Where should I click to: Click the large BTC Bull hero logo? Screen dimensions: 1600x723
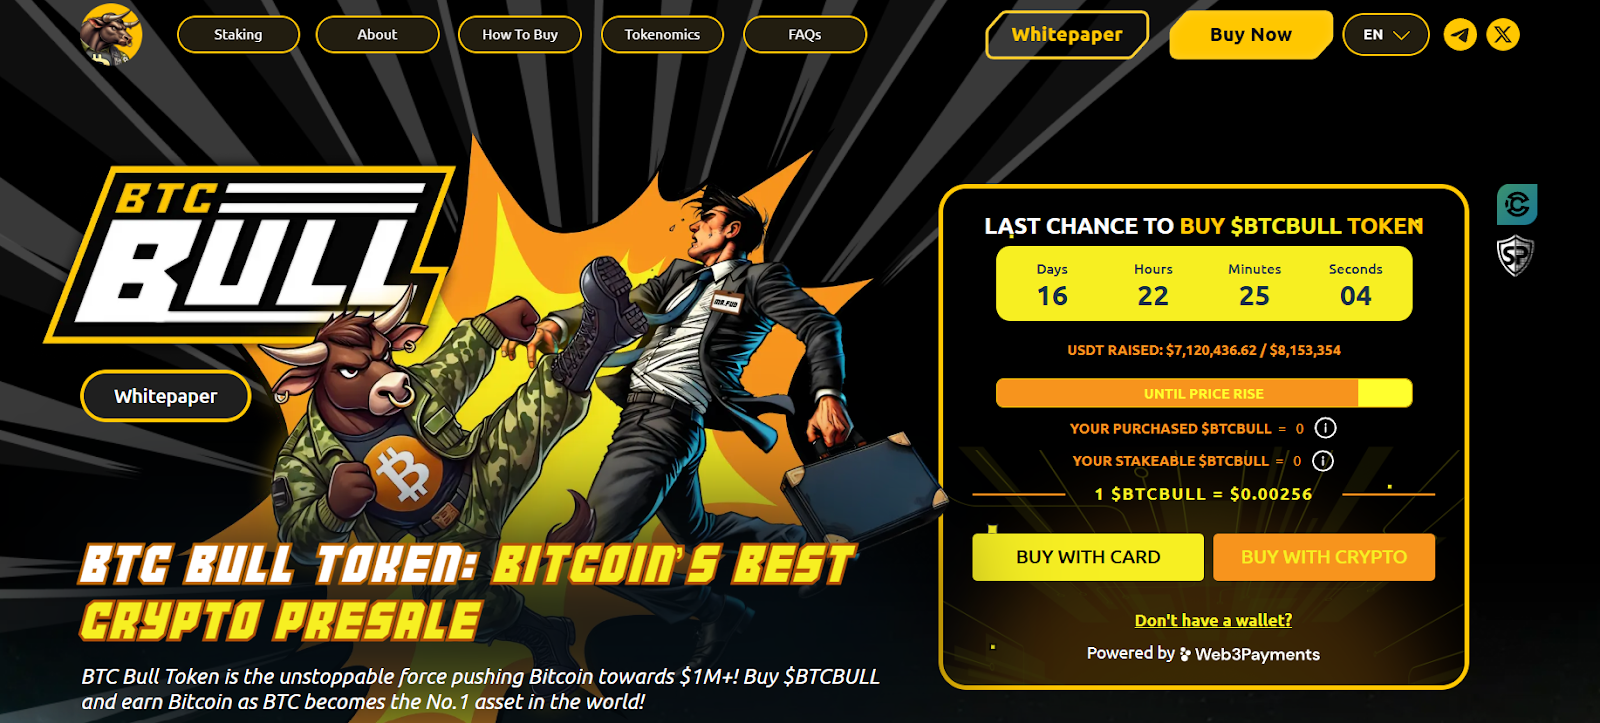[x=249, y=253]
